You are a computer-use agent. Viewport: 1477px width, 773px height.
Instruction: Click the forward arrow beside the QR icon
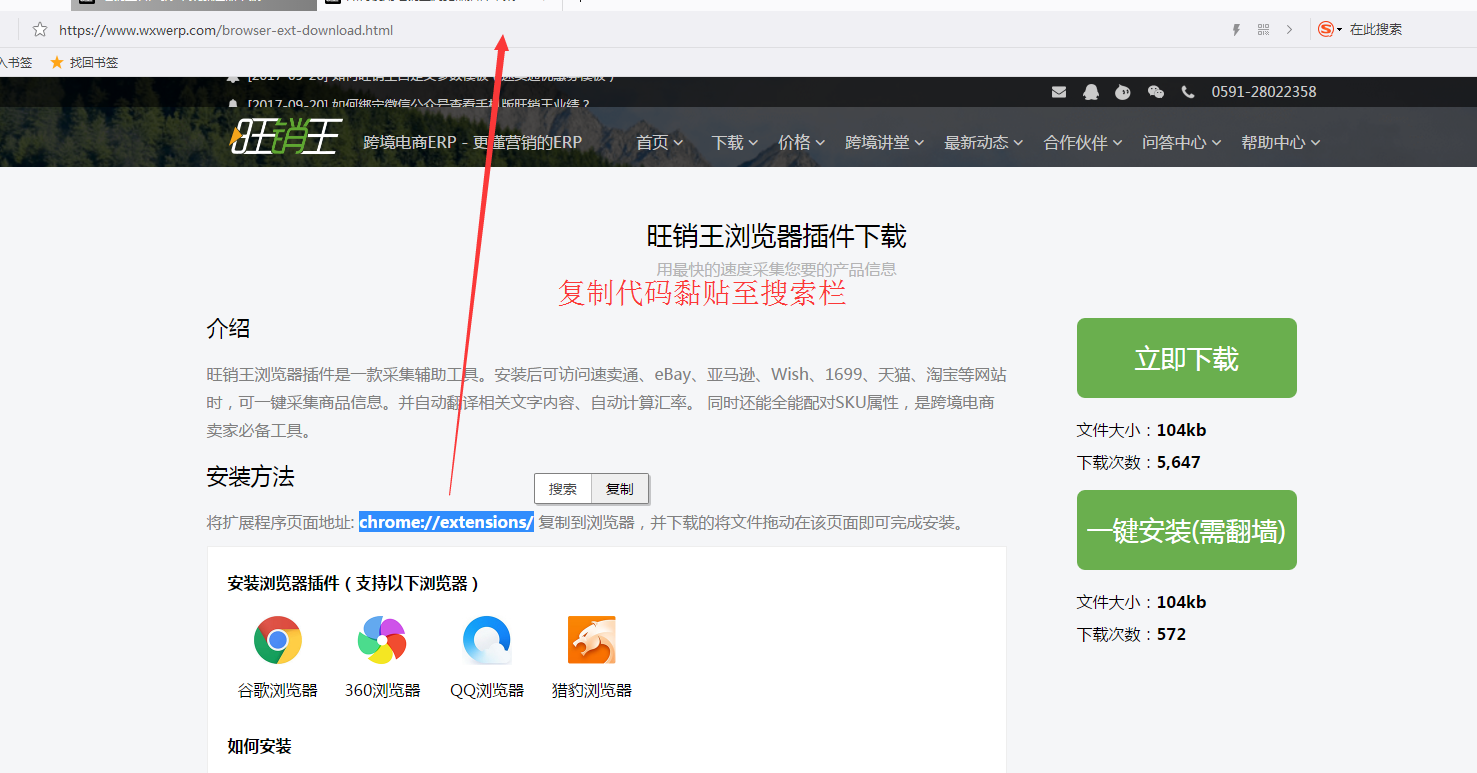[x=1290, y=30]
